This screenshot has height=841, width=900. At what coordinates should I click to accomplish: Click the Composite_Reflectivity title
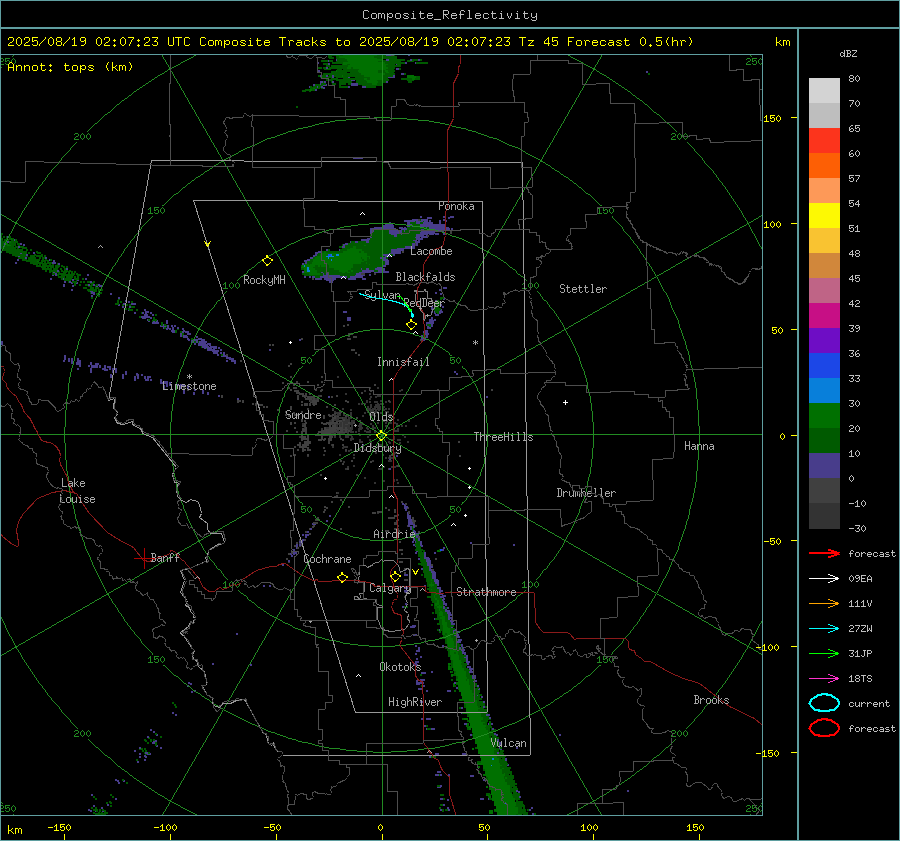tap(450, 15)
